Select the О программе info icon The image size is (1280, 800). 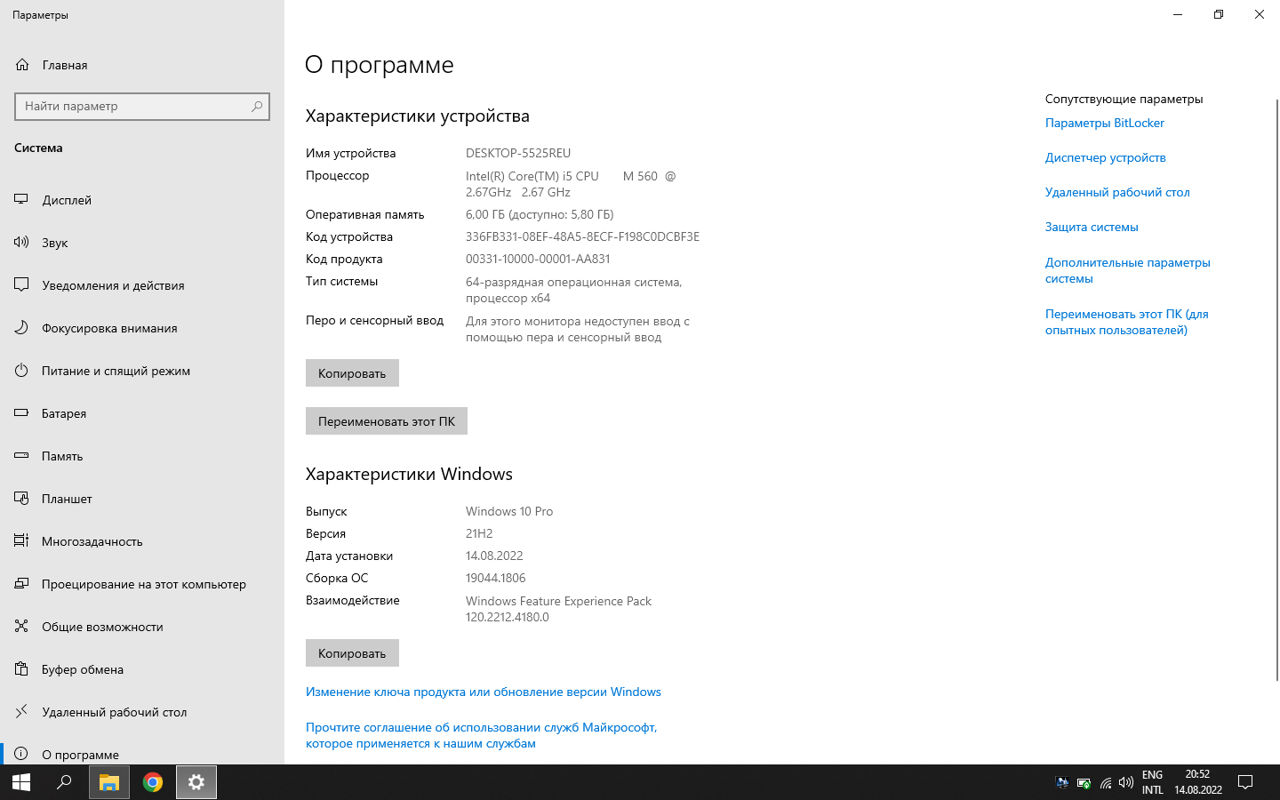(21, 755)
